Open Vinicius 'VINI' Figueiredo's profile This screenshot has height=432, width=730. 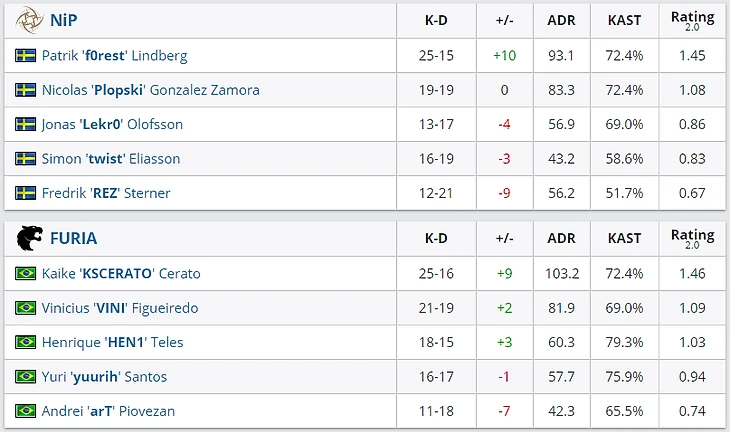(120, 308)
